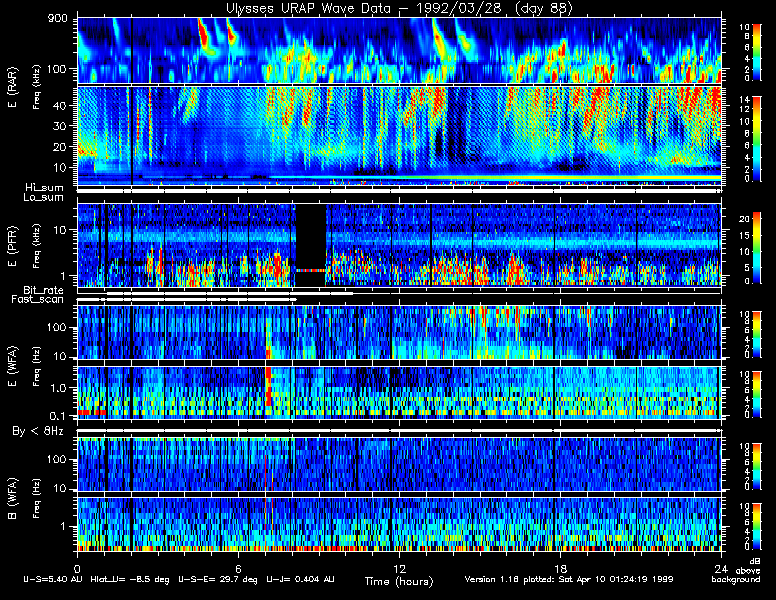Click the 'E (RAR)' axis label
Viewport: 776px width, 600px height.
point(12,88)
